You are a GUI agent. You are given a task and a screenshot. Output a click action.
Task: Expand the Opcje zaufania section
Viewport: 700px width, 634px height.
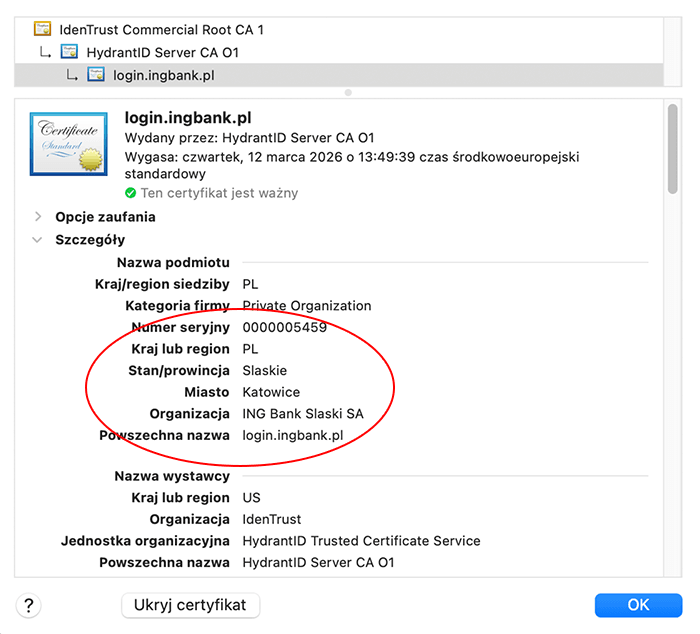tap(38, 217)
